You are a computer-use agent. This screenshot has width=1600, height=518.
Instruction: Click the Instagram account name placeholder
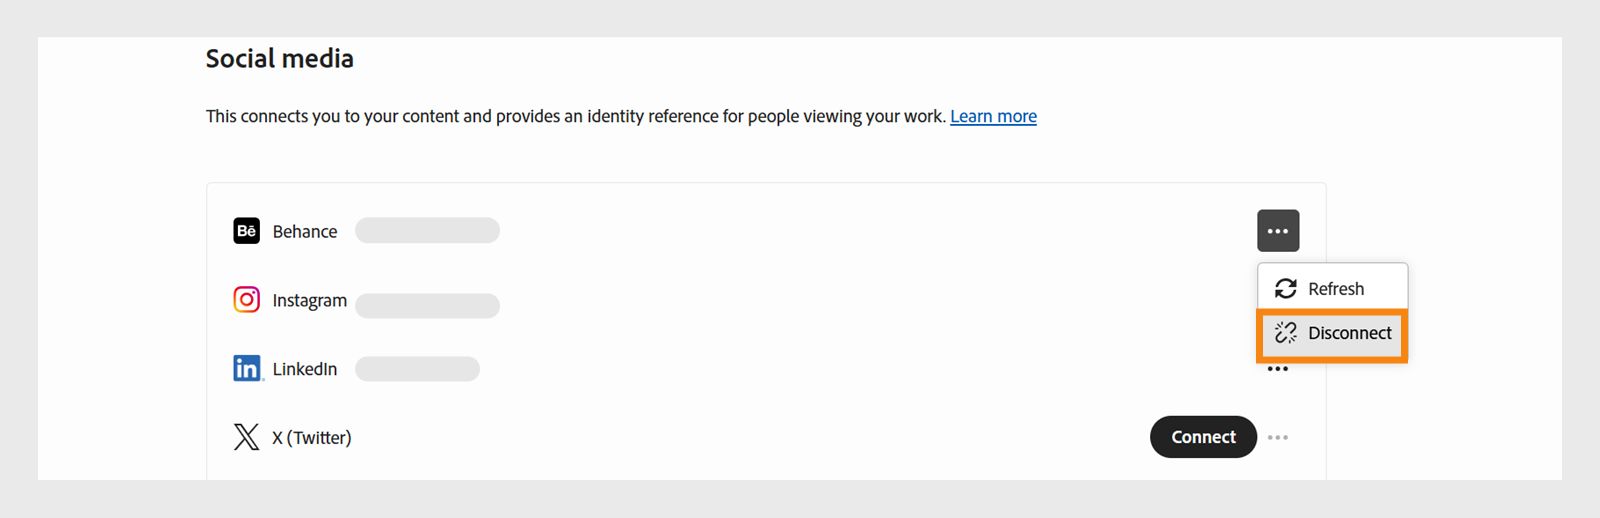pyautogui.click(x=427, y=305)
